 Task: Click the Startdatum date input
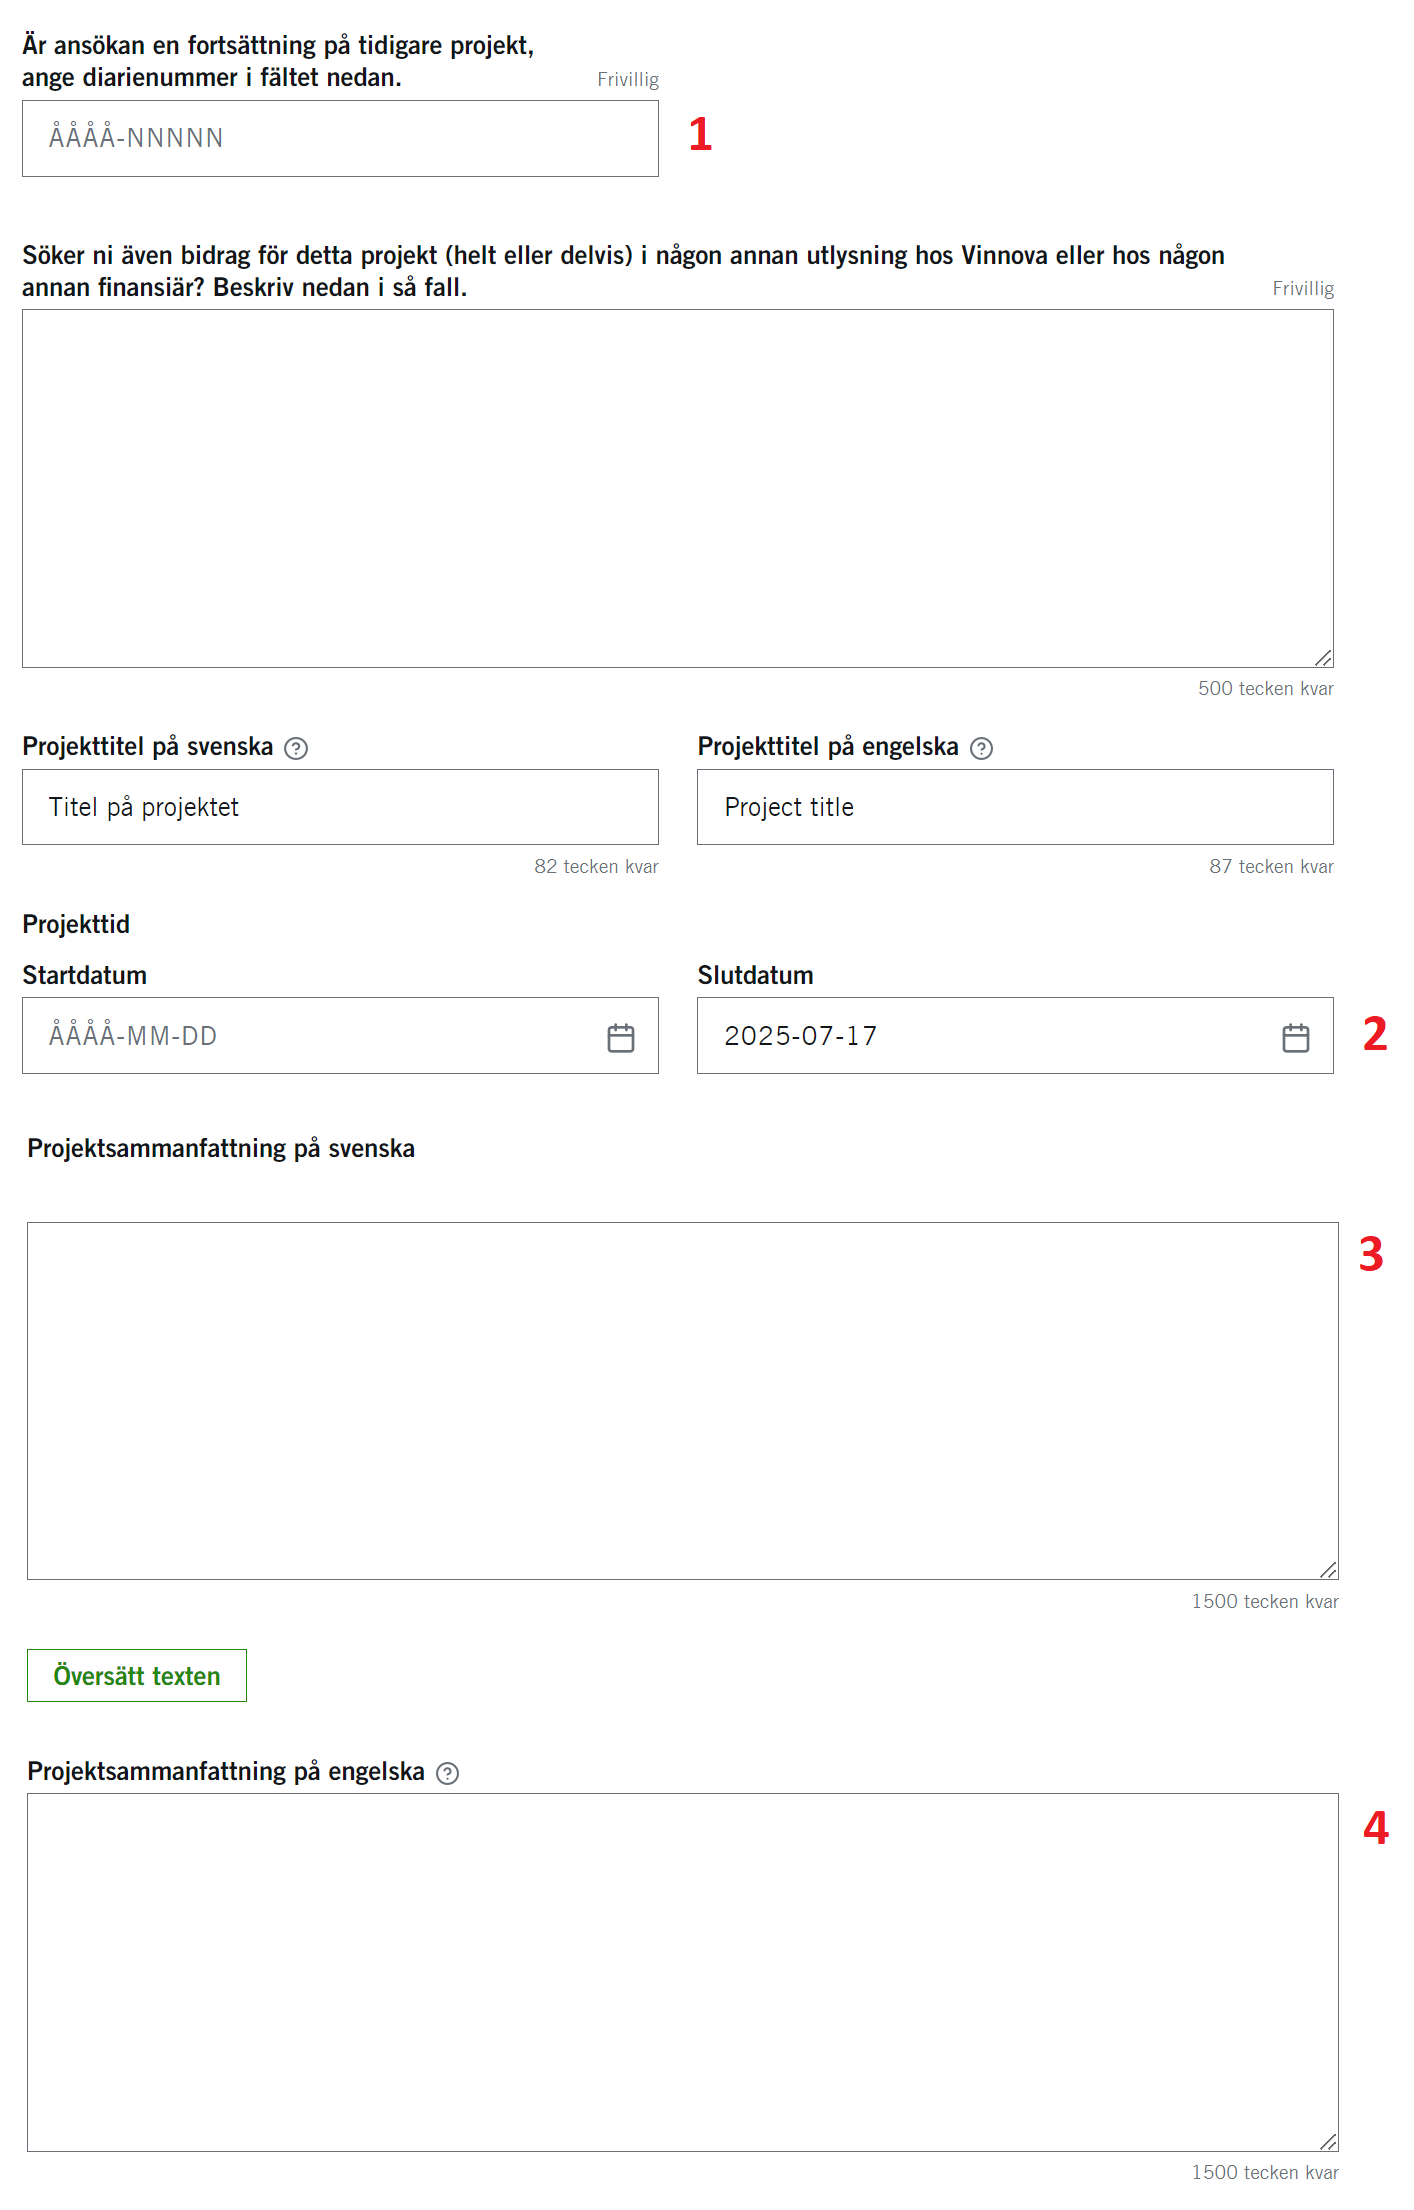tap(310, 1036)
